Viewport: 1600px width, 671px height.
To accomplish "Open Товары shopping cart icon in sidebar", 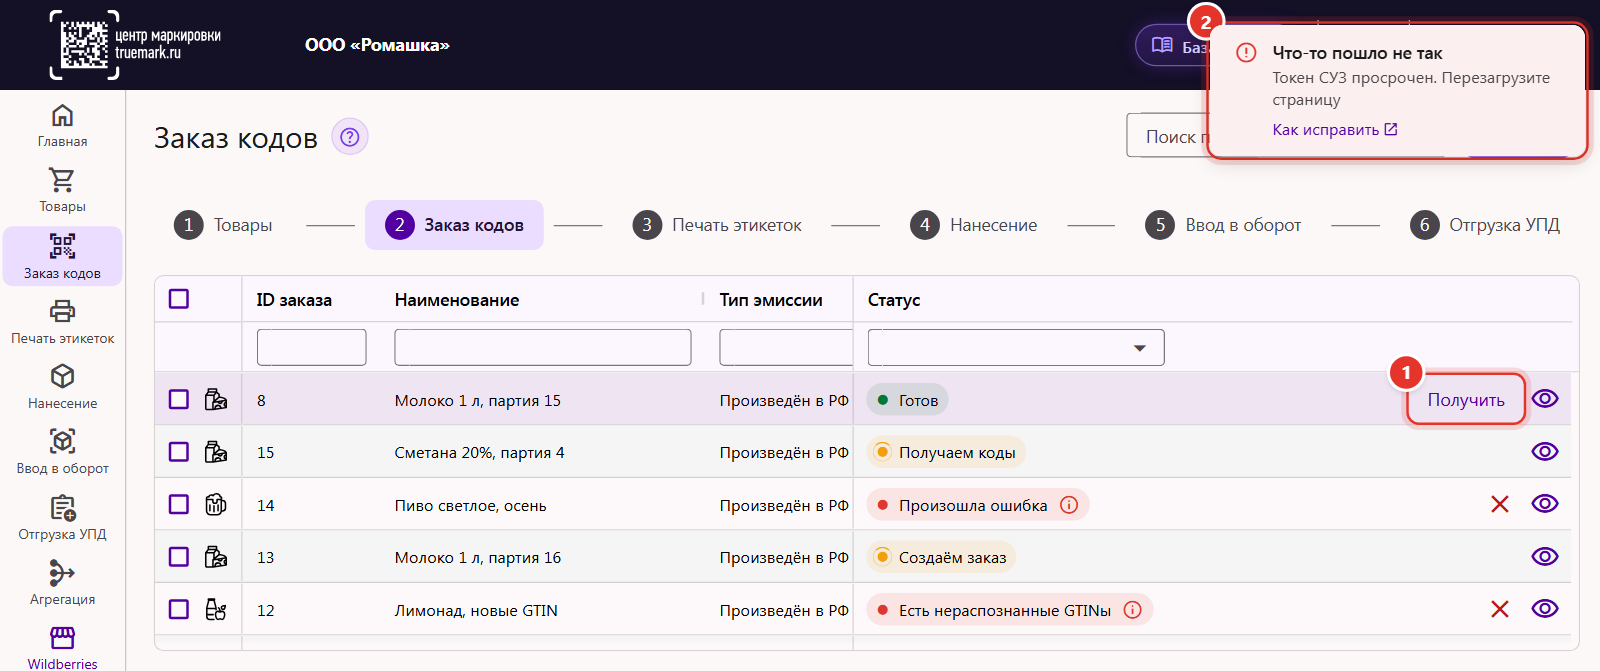I will pyautogui.click(x=62, y=180).
